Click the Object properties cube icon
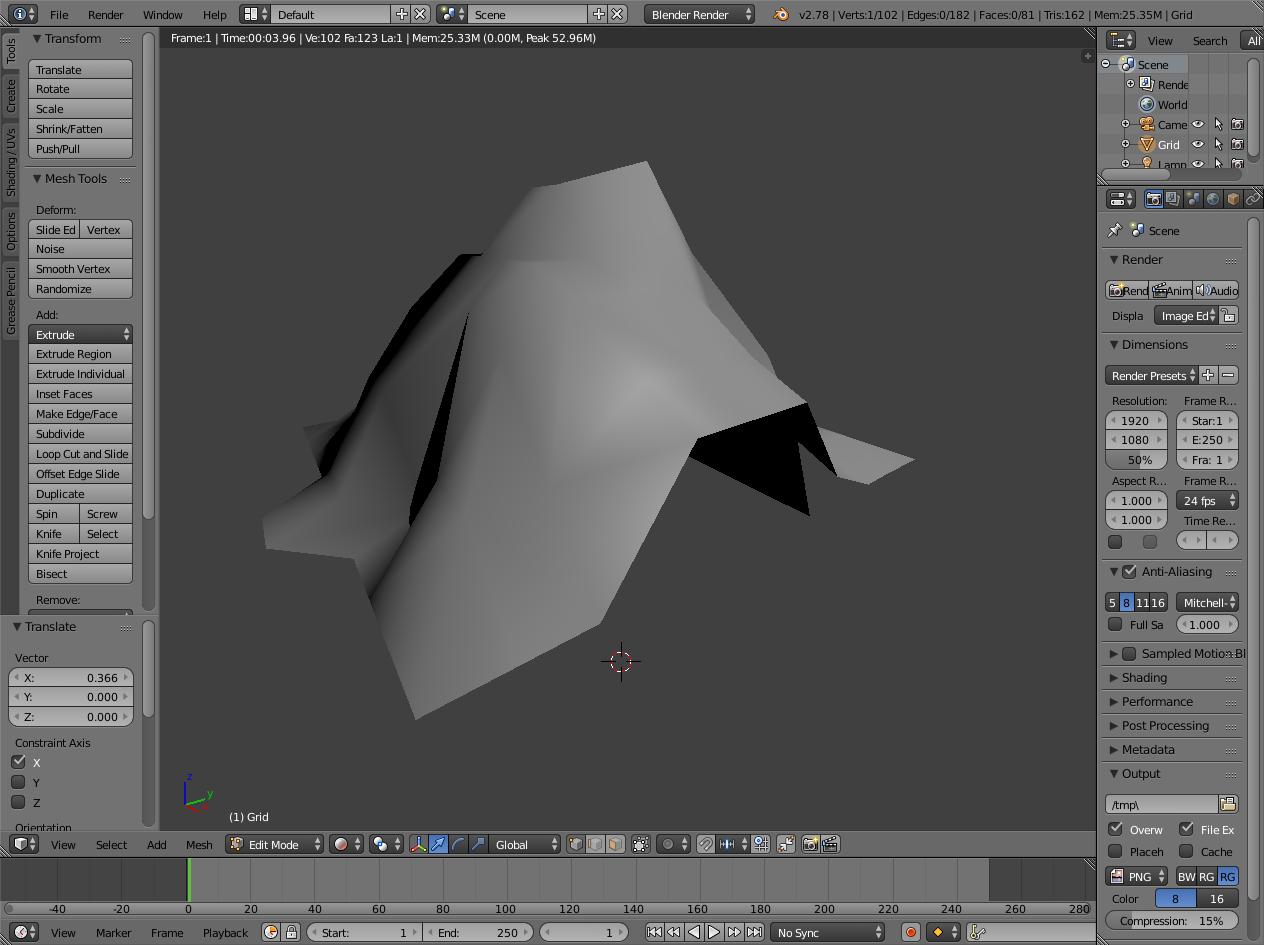 pyautogui.click(x=1232, y=199)
